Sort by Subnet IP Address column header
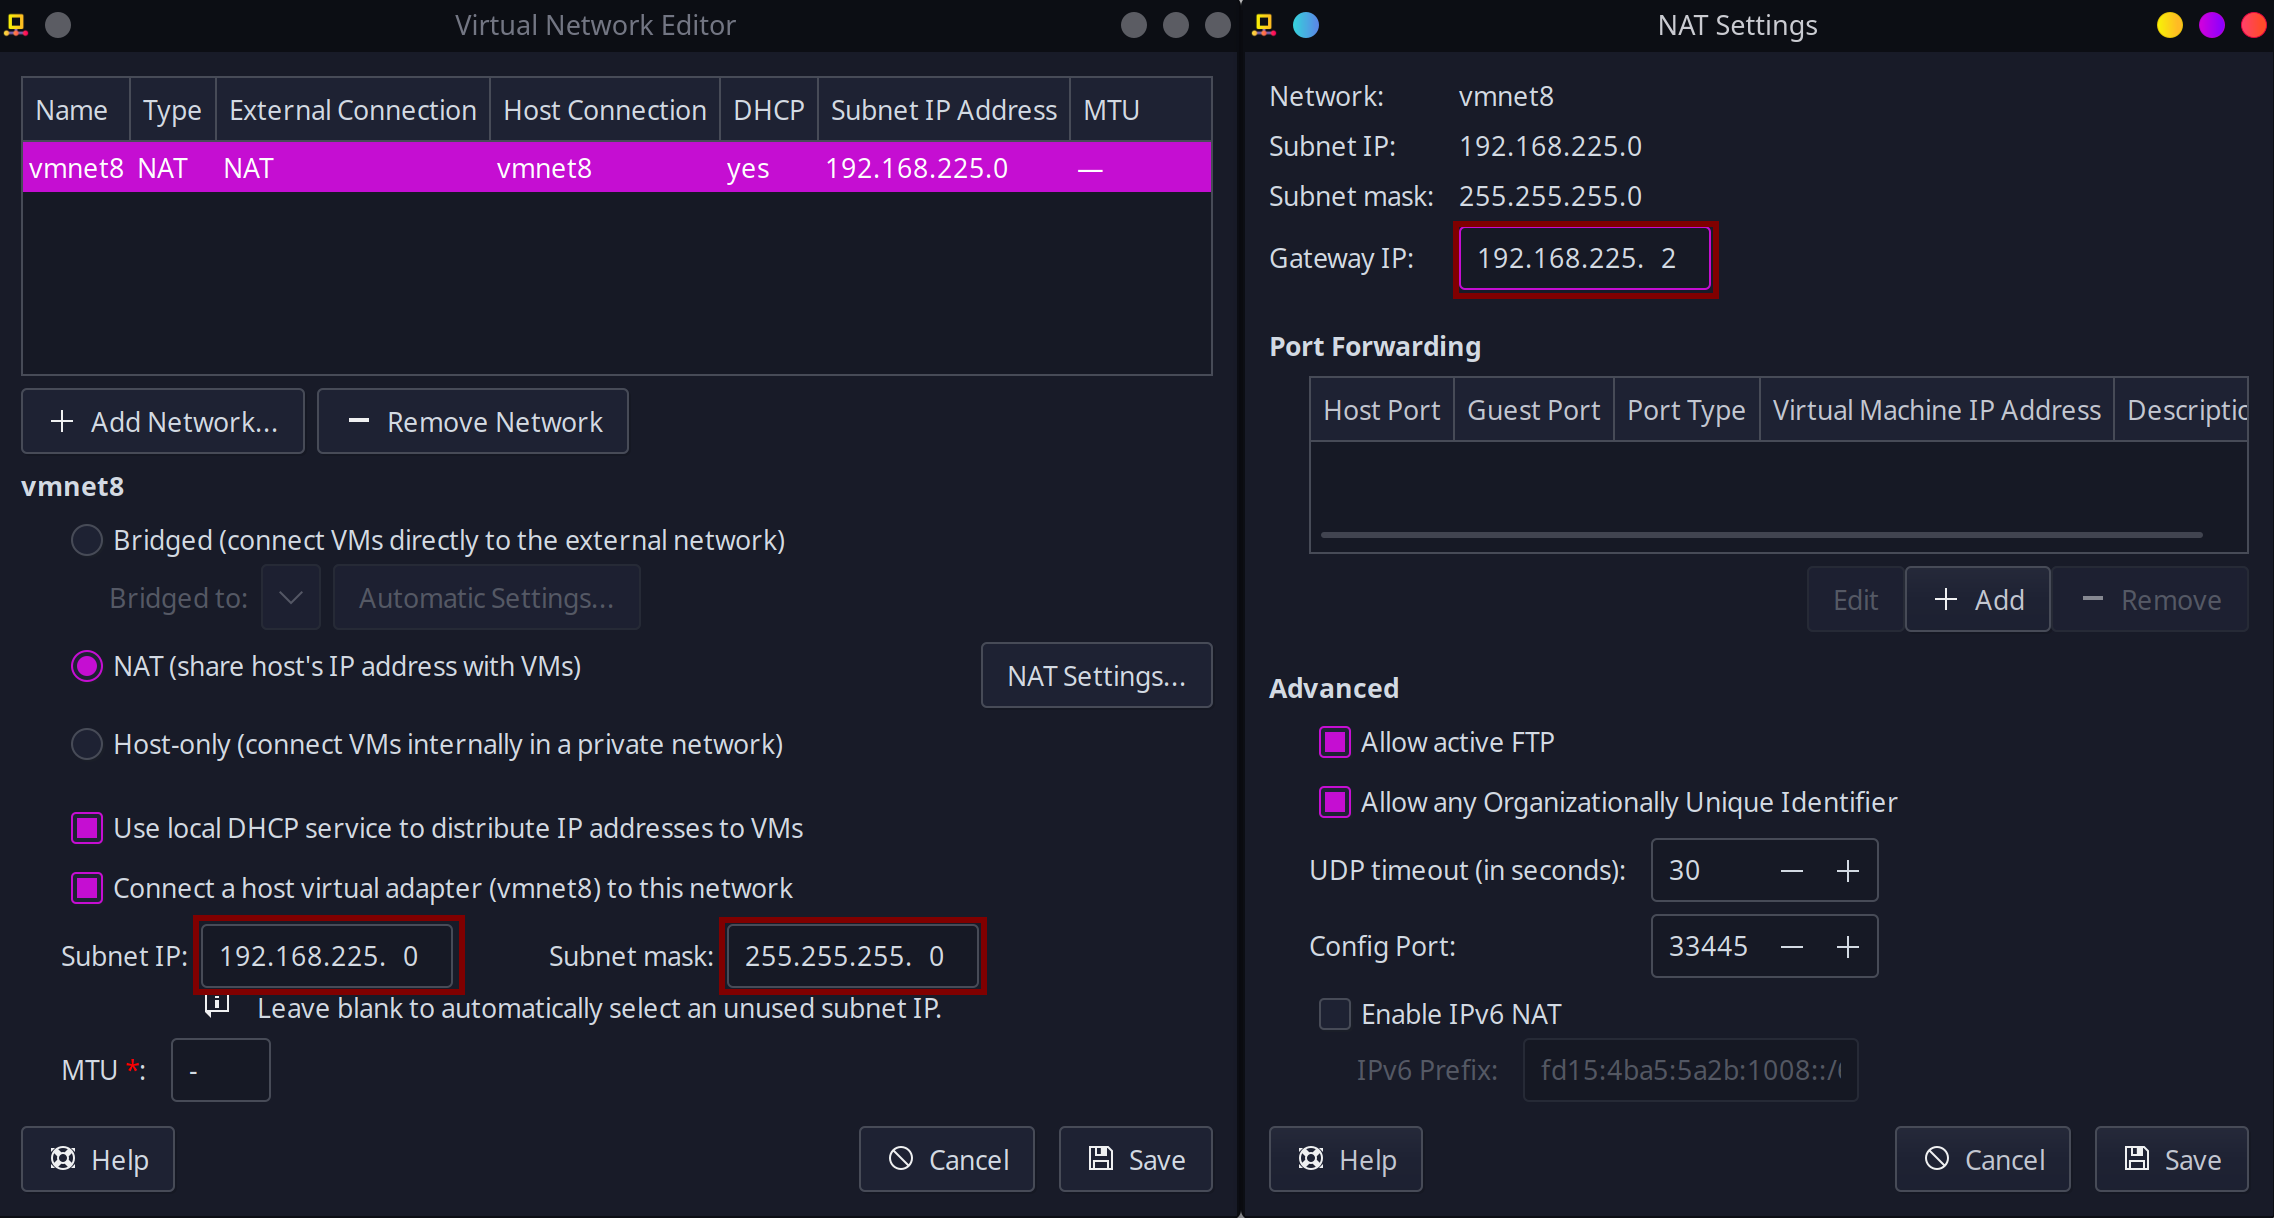 point(943,110)
